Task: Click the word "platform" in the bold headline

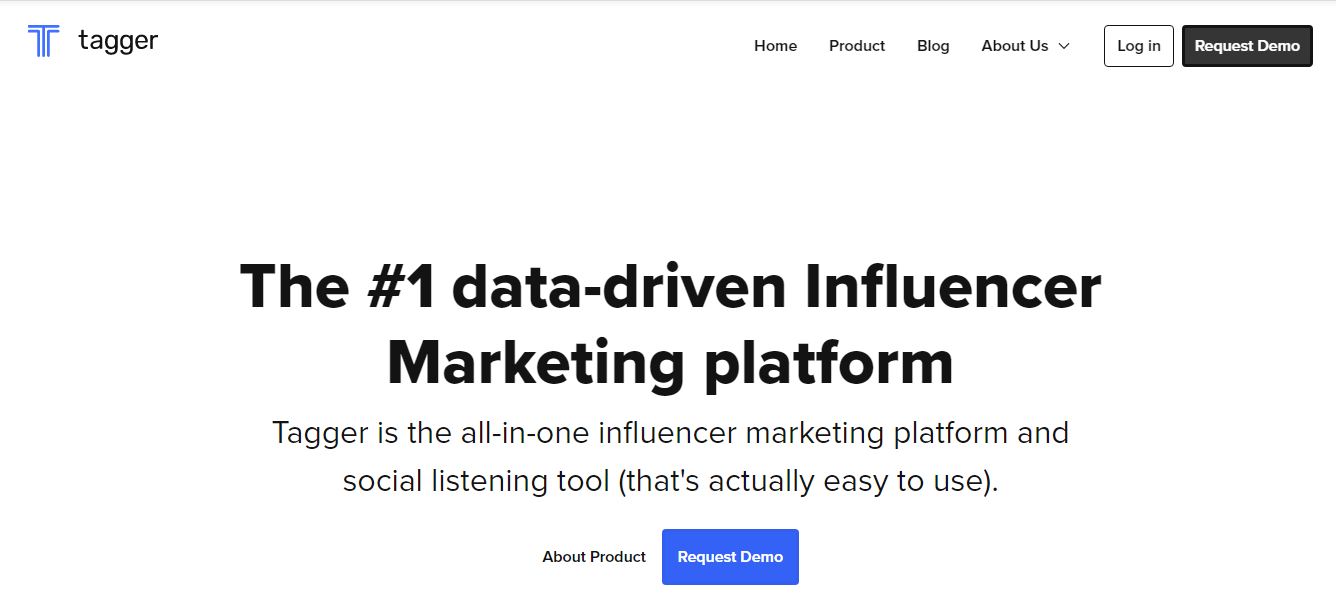Action: click(x=828, y=364)
